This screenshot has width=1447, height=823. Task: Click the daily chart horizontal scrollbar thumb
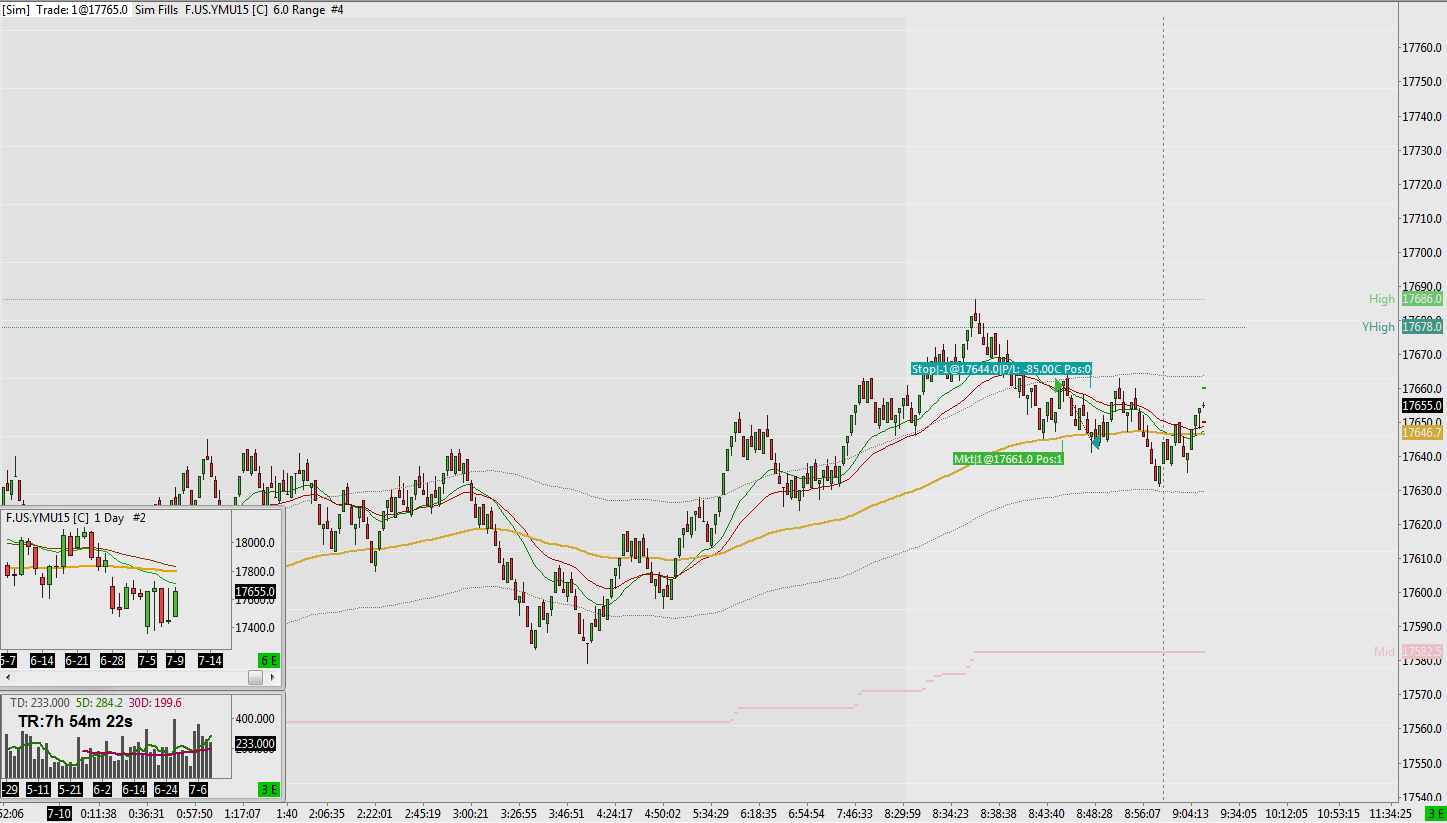255,678
